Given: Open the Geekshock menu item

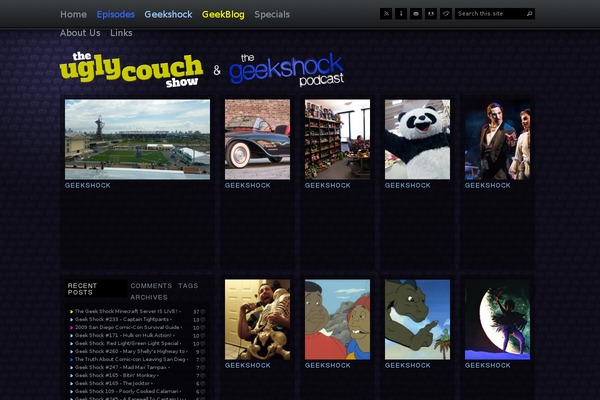Looking at the screenshot, I should [x=168, y=15].
